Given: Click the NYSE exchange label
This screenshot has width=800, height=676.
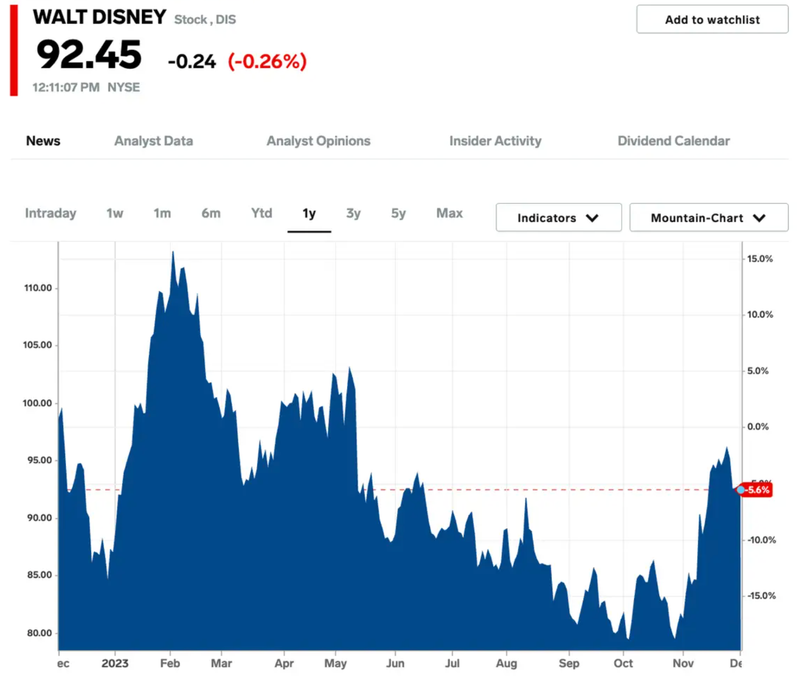Looking at the screenshot, I should click(123, 87).
